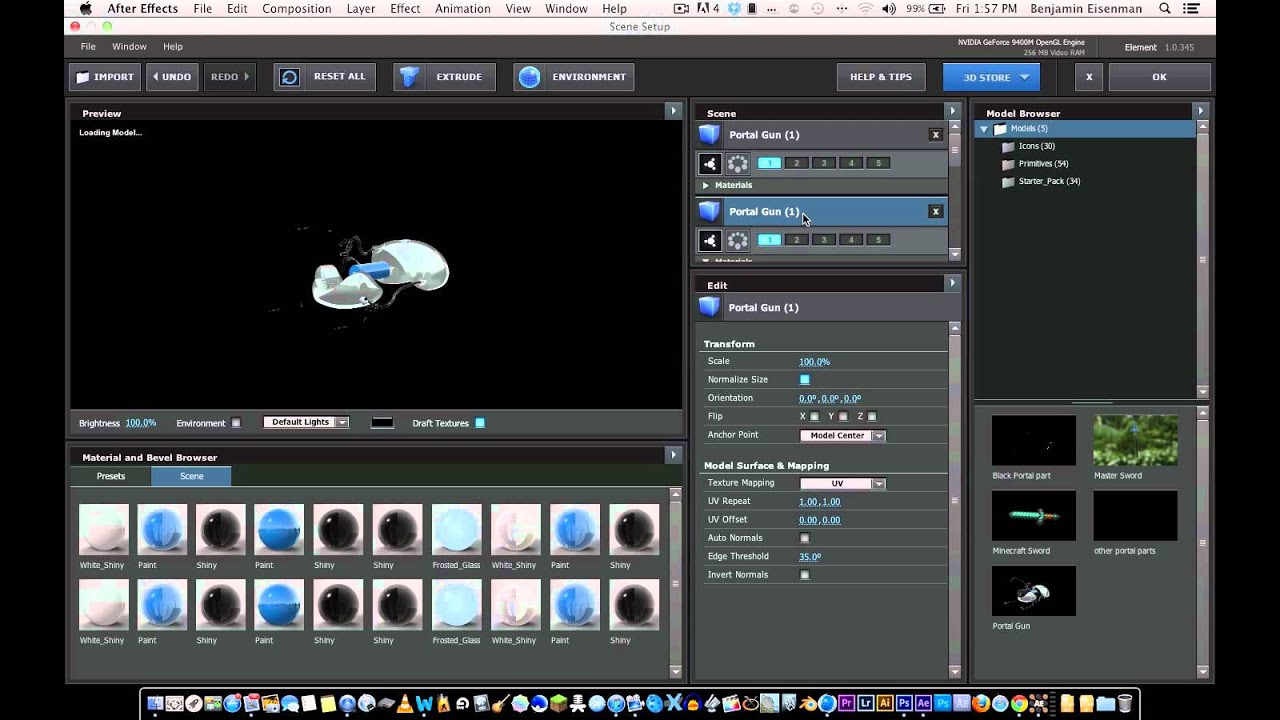
Task: Open Model Browser panel options arrow
Action: [x=1201, y=111]
